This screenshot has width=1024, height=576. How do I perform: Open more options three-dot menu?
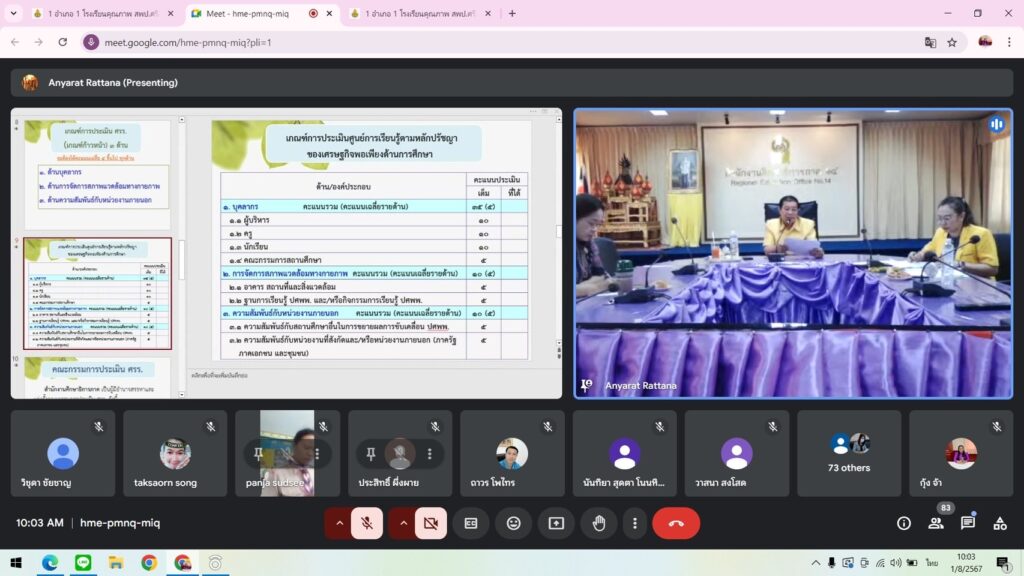[634, 523]
